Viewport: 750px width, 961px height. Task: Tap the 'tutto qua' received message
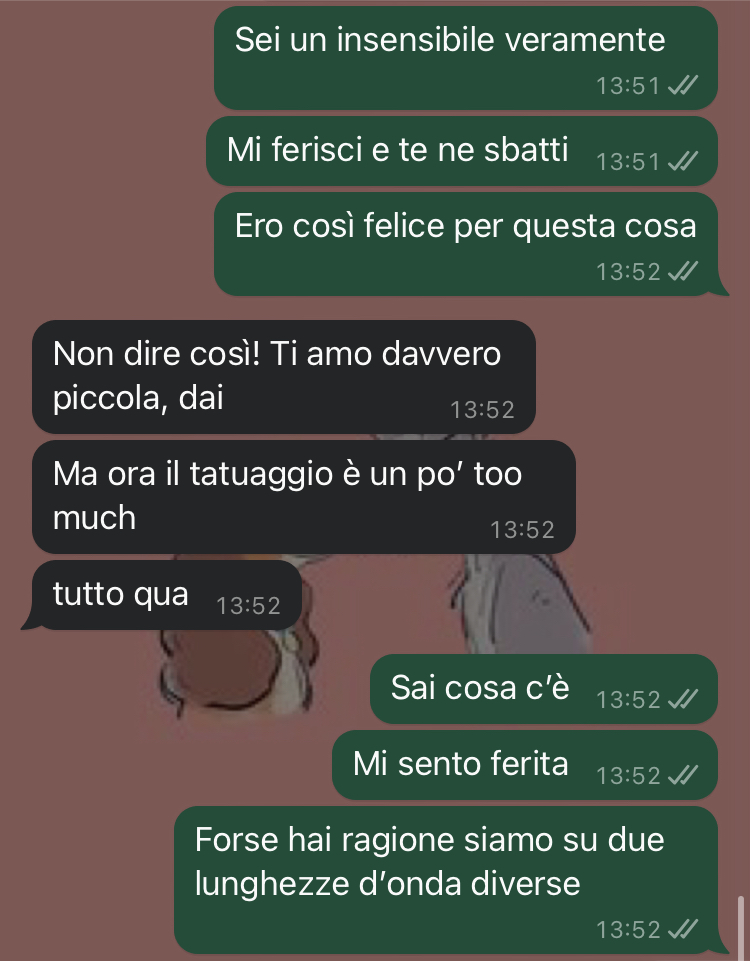pos(167,594)
